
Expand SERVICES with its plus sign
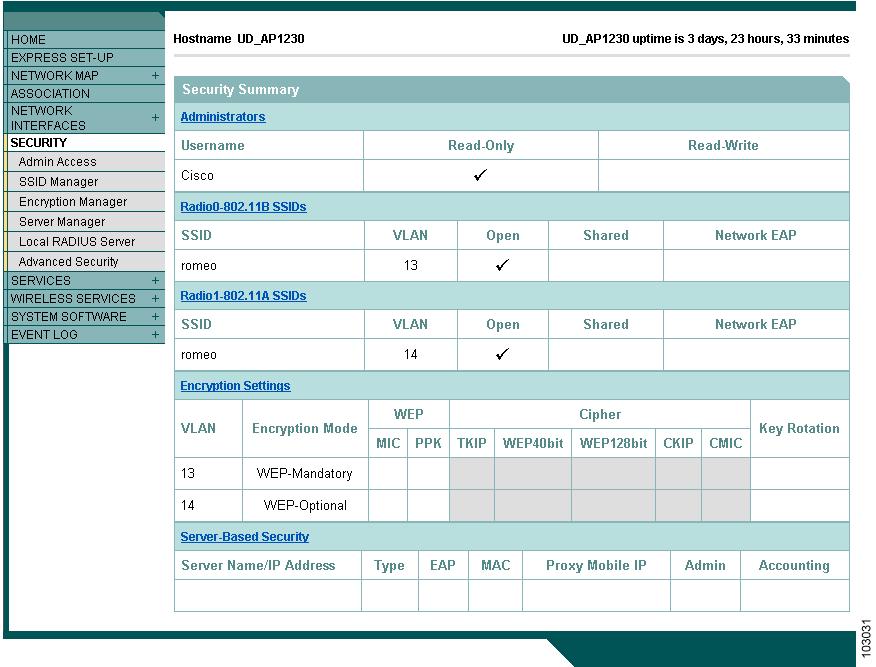point(155,280)
